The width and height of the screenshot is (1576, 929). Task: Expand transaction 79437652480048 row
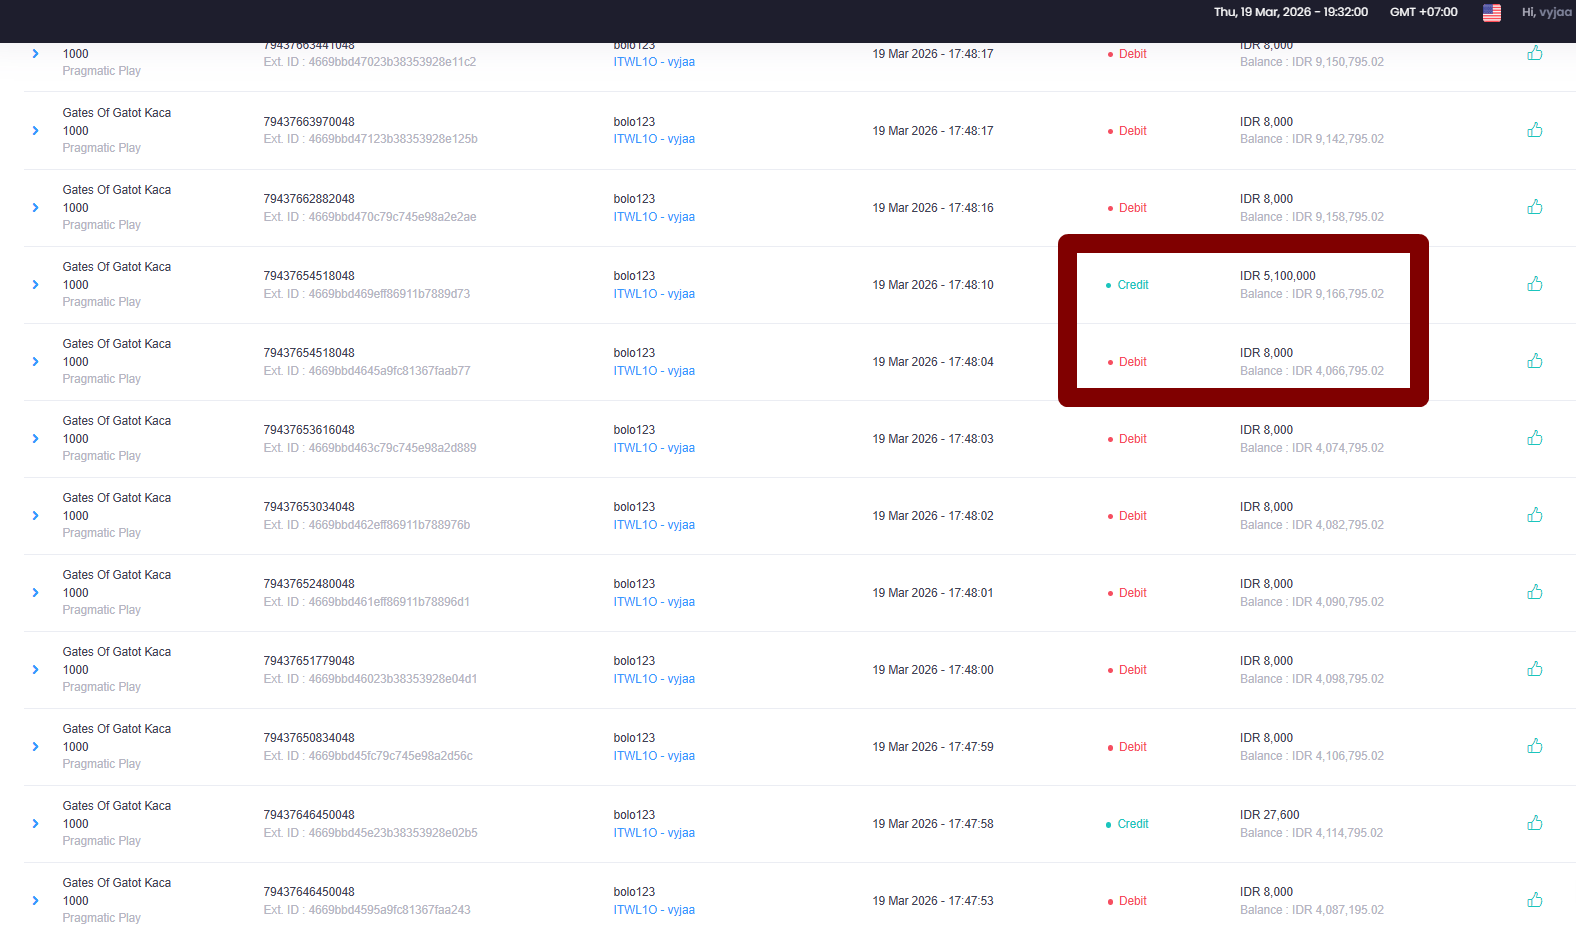tap(36, 593)
